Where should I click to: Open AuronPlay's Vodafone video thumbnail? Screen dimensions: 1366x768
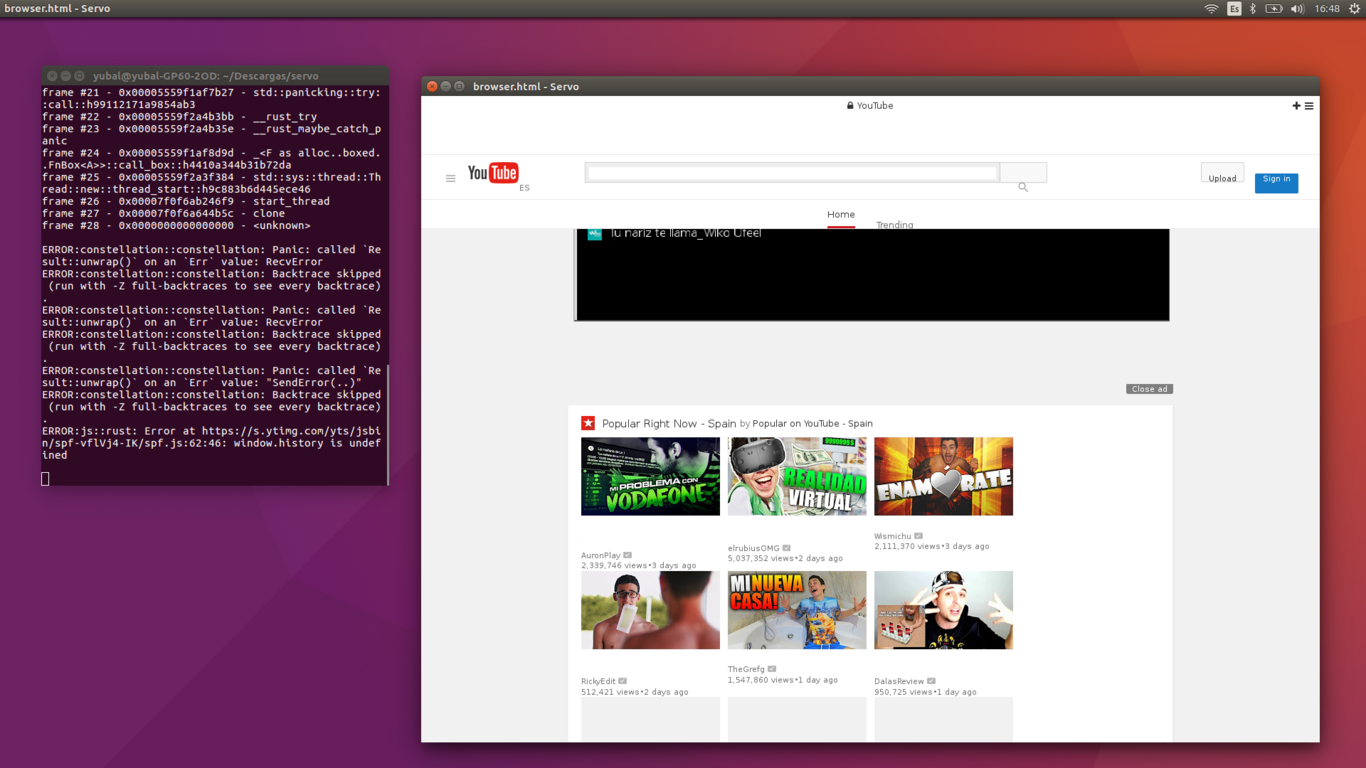tap(650, 476)
